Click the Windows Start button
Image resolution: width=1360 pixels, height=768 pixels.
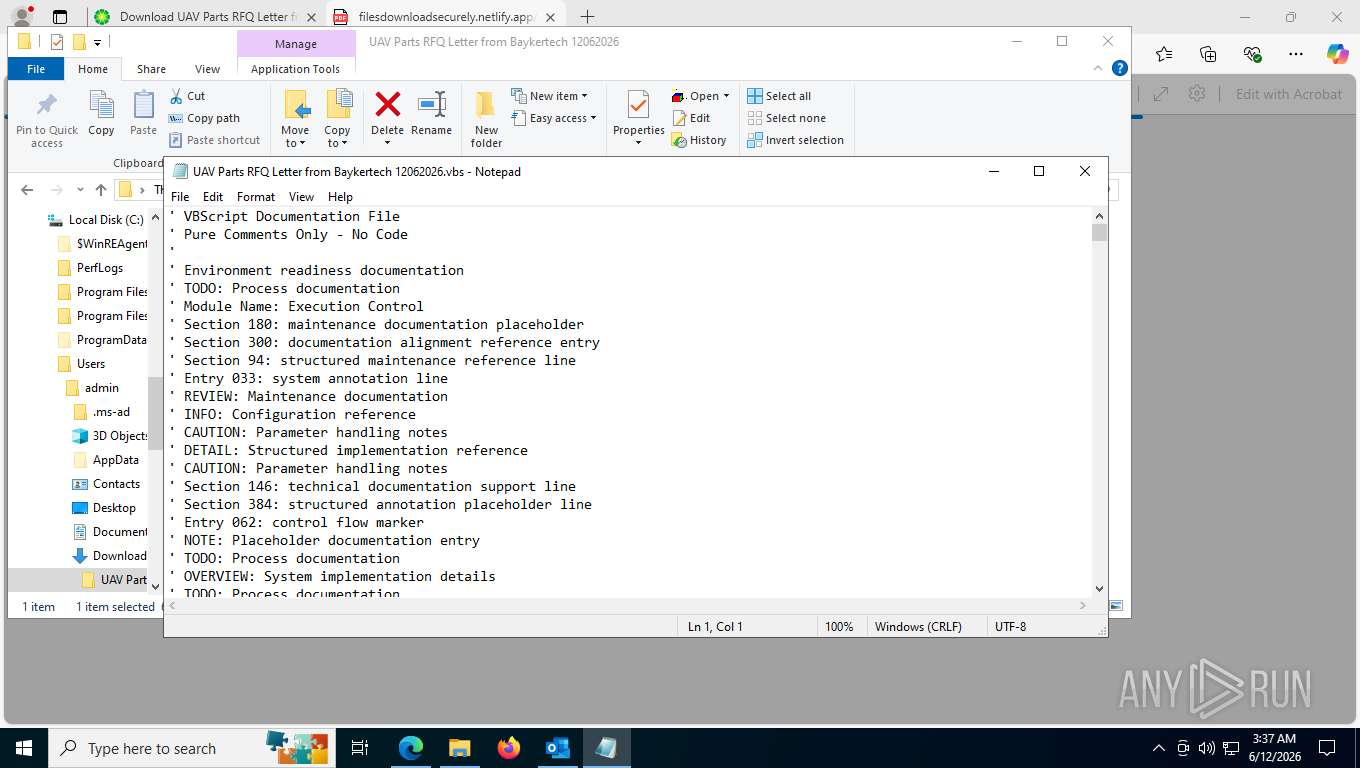click(24, 748)
